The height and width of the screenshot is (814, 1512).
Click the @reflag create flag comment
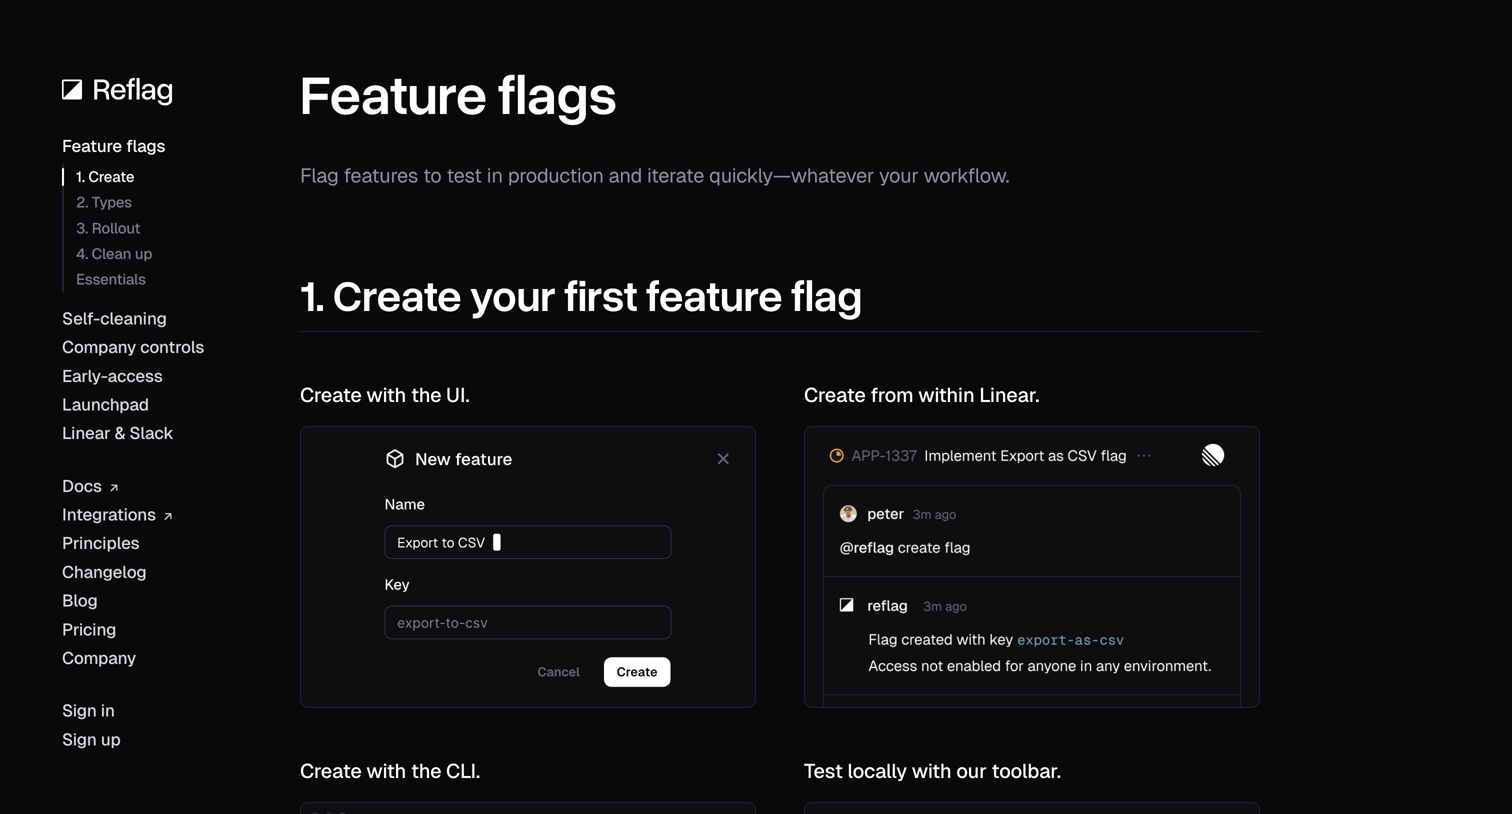pyautogui.click(x=905, y=548)
